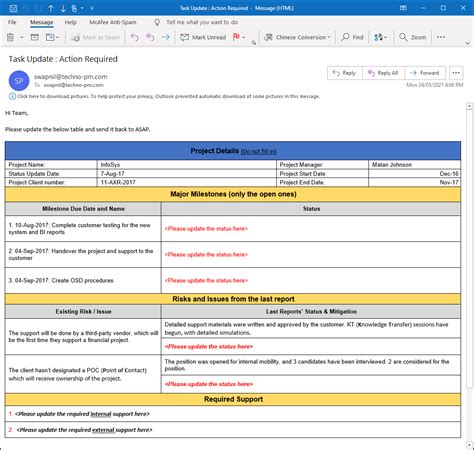474x450 pixels.
Task: Select the Message ribbon tab
Action: [42, 22]
